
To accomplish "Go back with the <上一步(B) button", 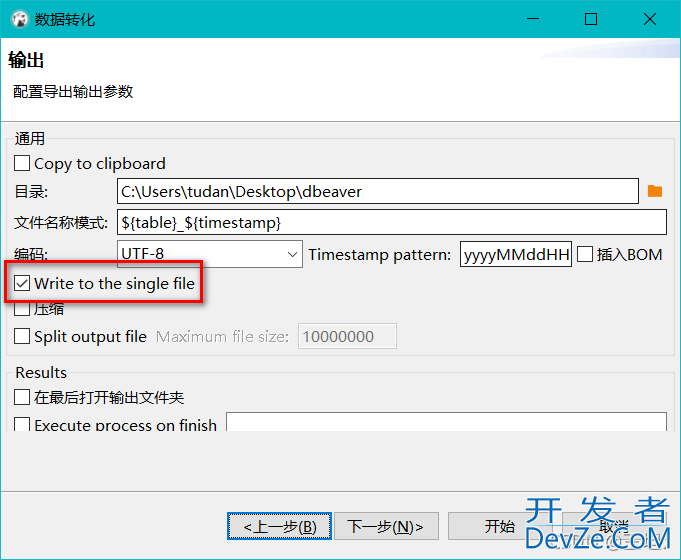I will pos(279,526).
